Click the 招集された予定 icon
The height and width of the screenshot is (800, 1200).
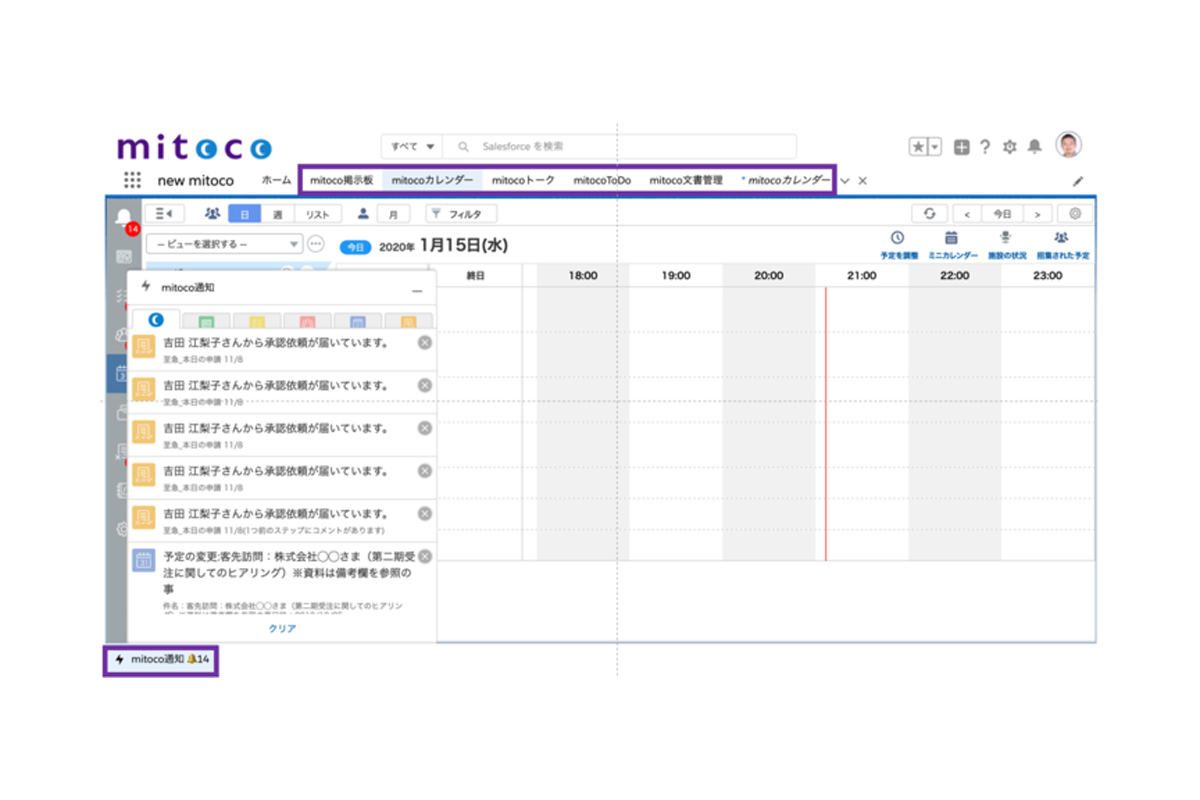point(1061,238)
